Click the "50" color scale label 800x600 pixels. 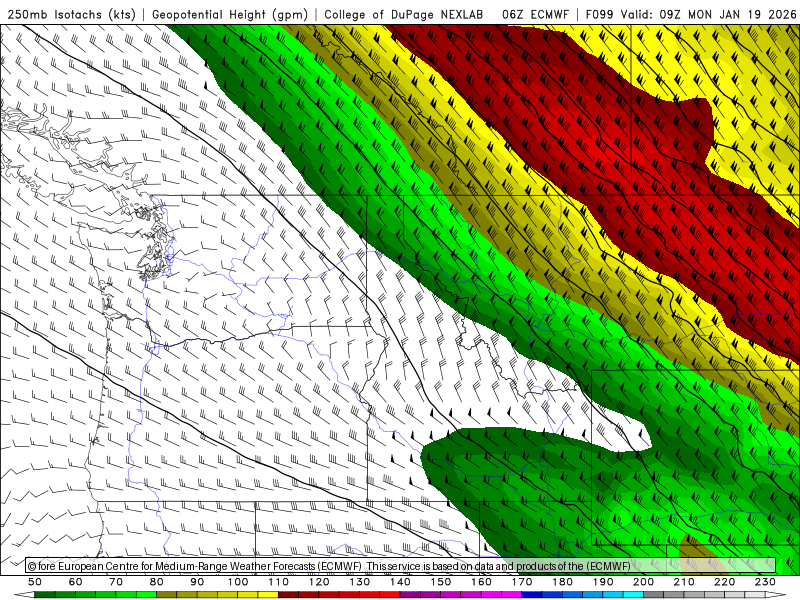click(35, 582)
